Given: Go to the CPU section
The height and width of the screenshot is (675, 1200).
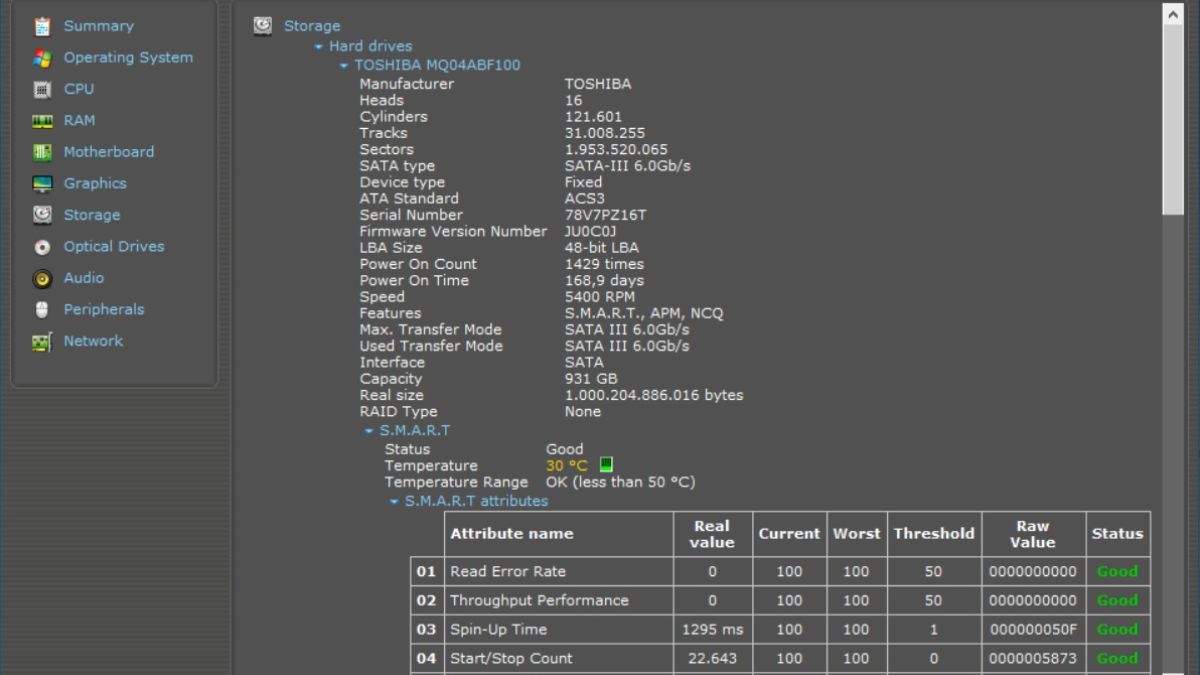Looking at the screenshot, I should coord(79,89).
